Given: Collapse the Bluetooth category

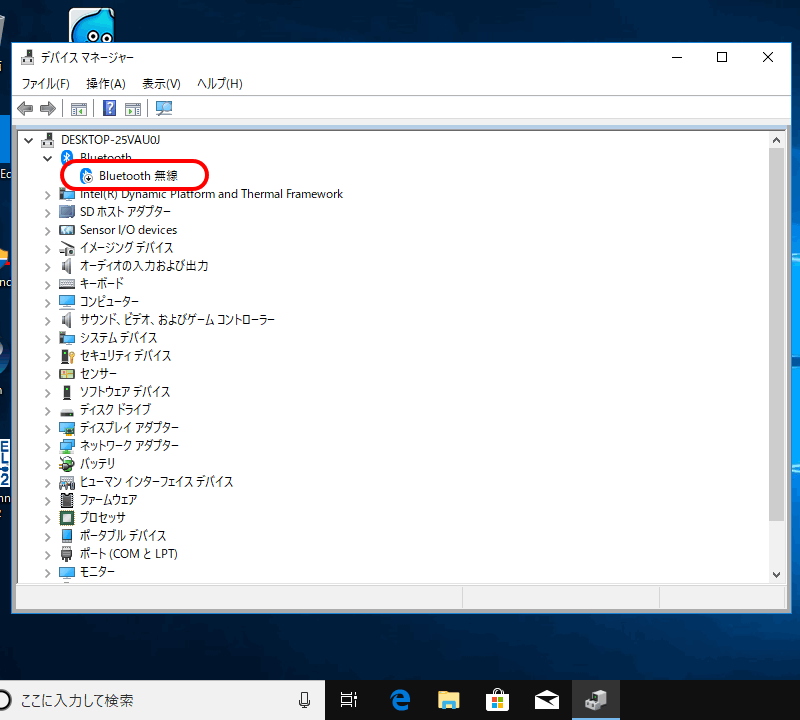Looking at the screenshot, I should pyautogui.click(x=47, y=158).
